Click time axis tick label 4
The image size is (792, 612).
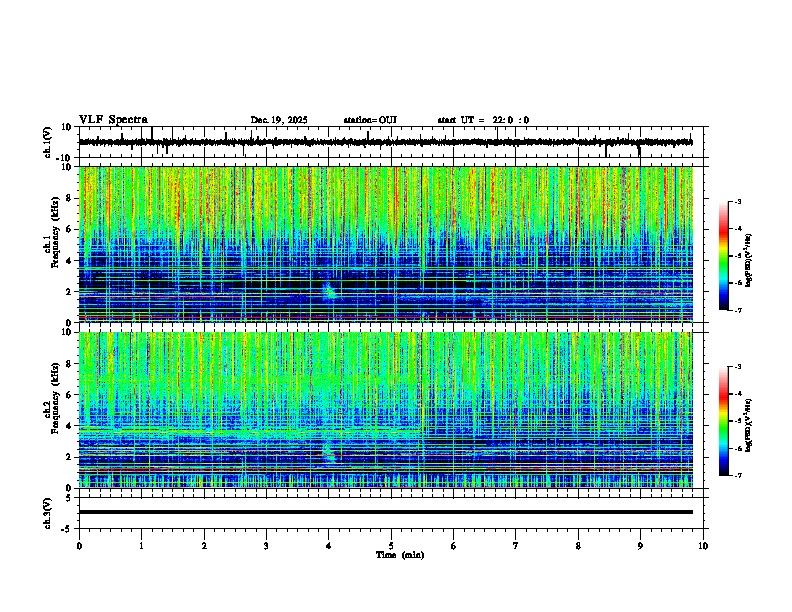click(329, 546)
